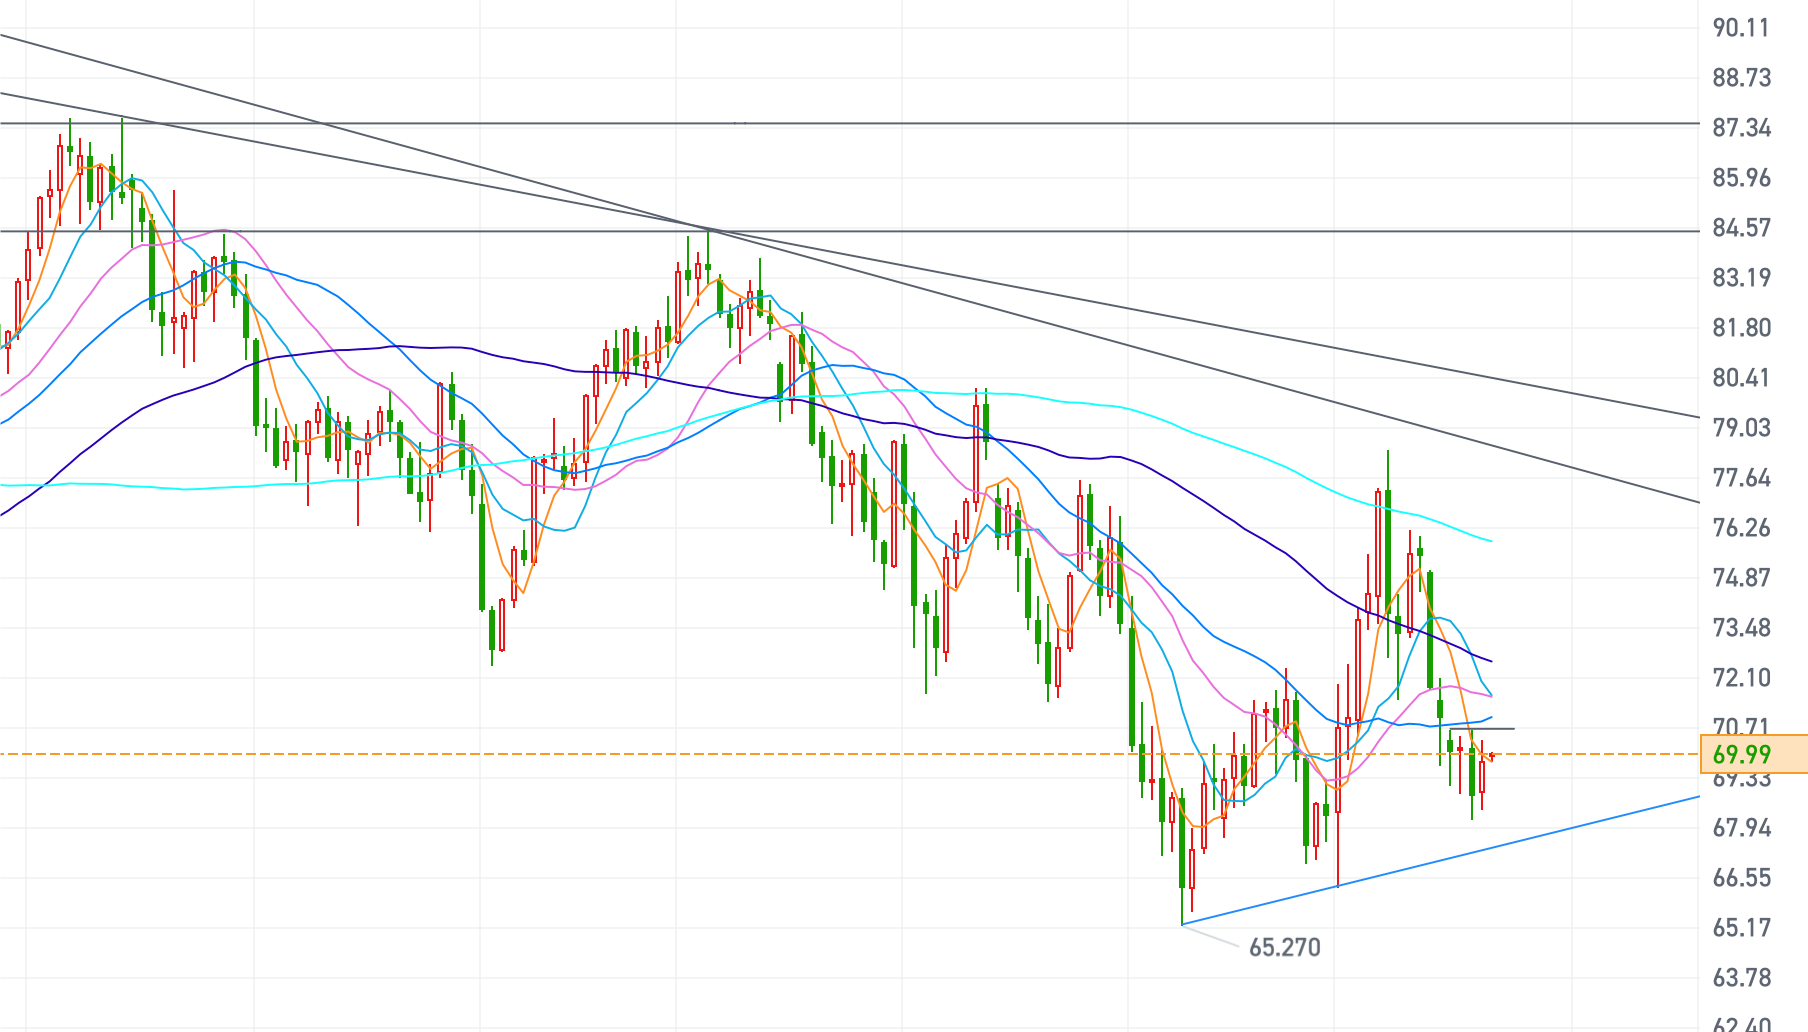Click the 85.96 price axis label
1808x1032 pixels.
[1741, 178]
